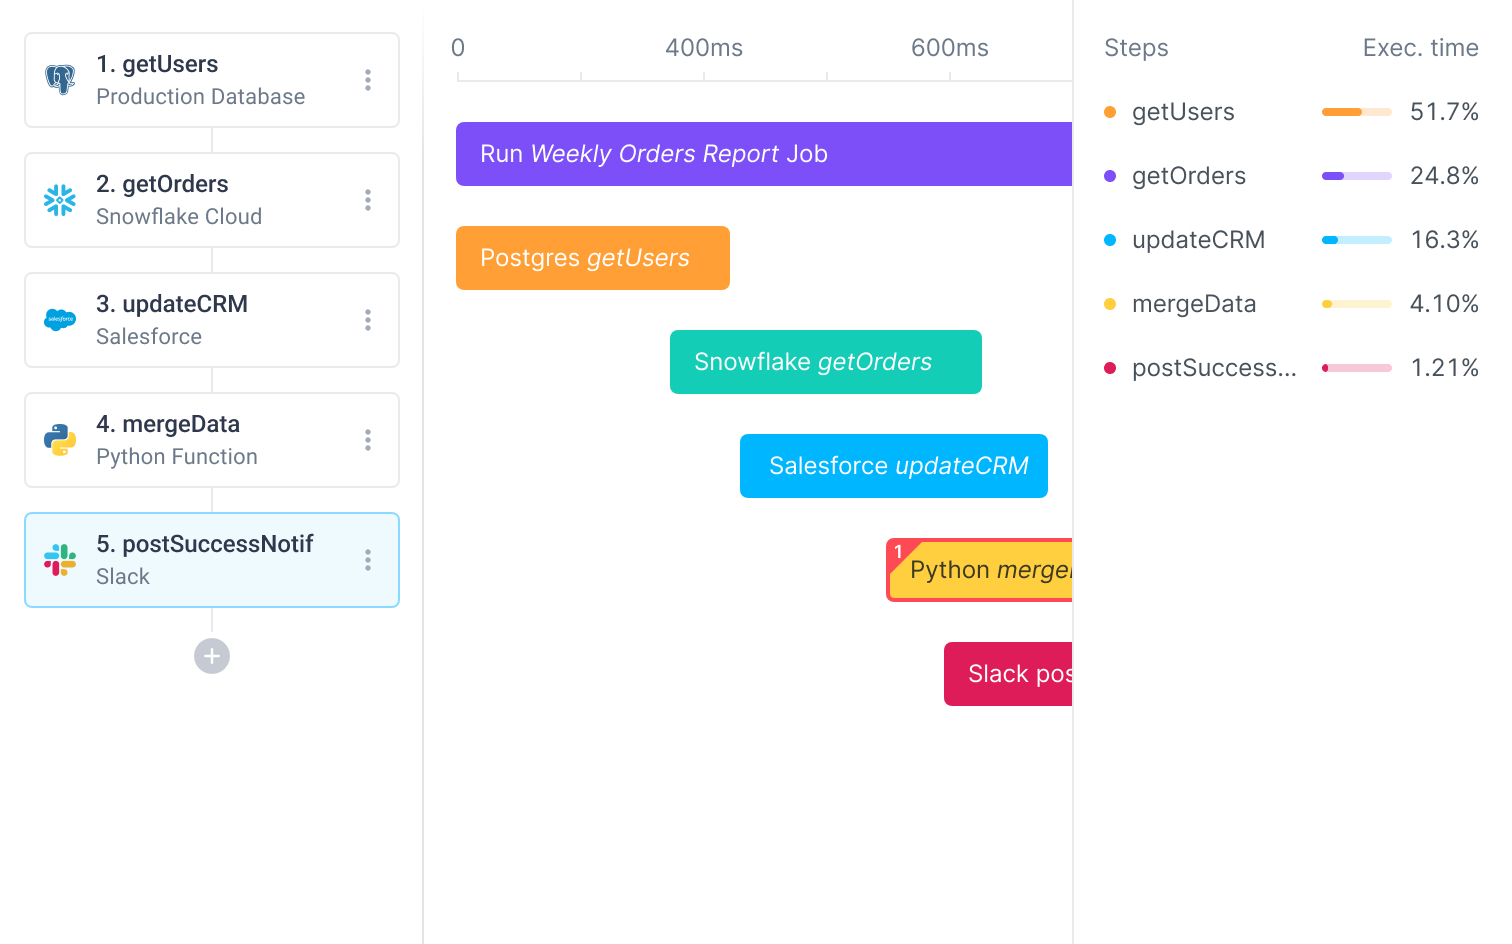Image resolution: width=1512 pixels, height=944 pixels.
Task: Click the error badge on Python mergeData bar
Action: [898, 551]
